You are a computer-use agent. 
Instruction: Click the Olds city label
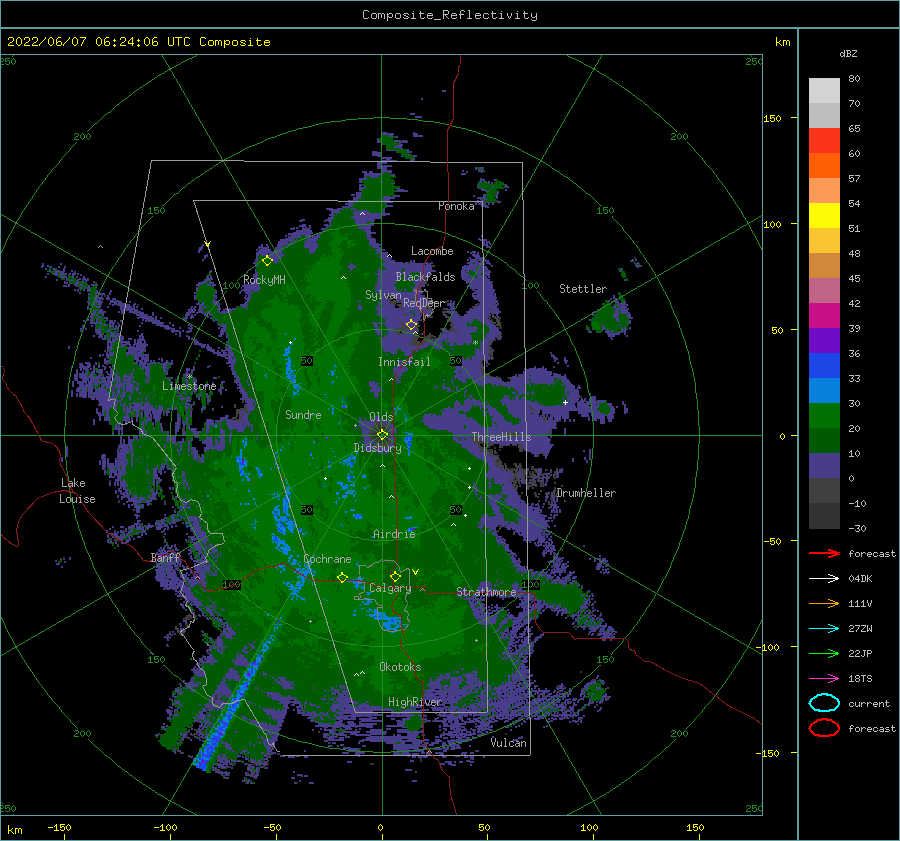coord(381,416)
